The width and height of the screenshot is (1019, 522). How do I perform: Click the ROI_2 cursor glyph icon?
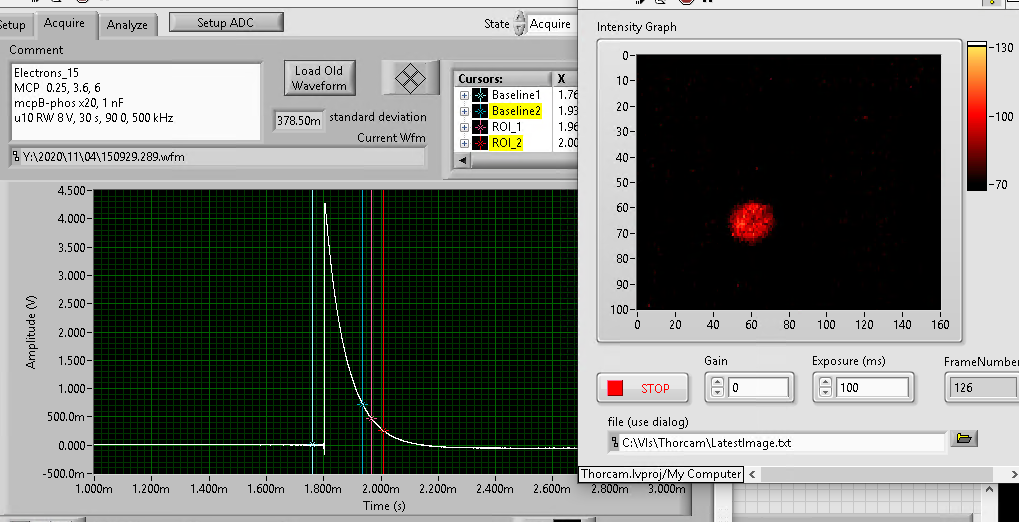[x=480, y=143]
